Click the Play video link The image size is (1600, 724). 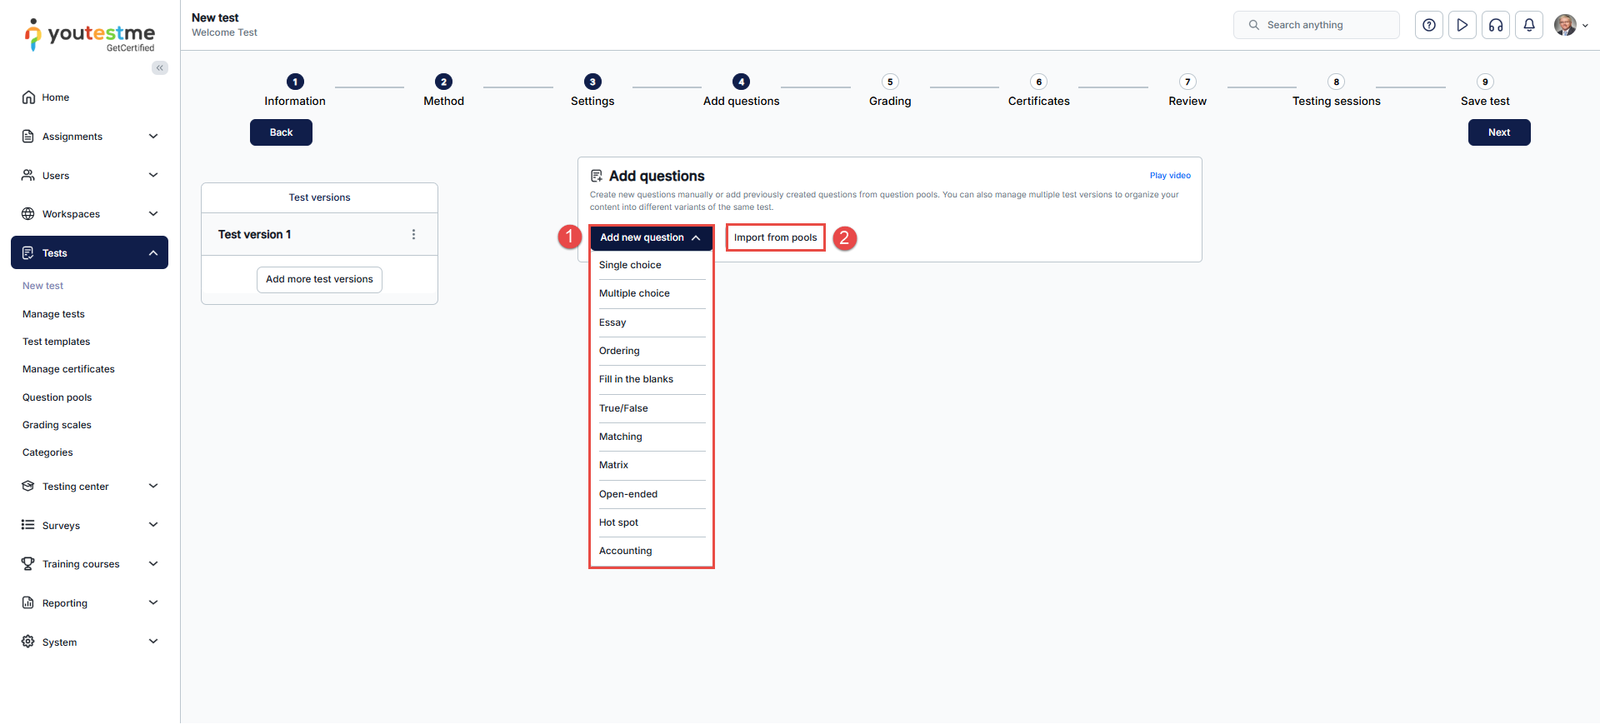point(1169,176)
